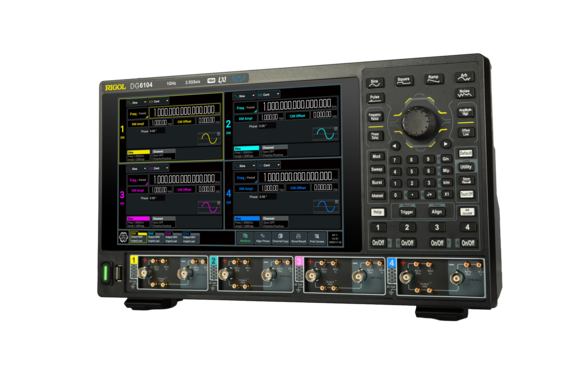Screen dimensions: 580x387
Task: Click the RIGOL logo on the bezel
Action: click(115, 87)
